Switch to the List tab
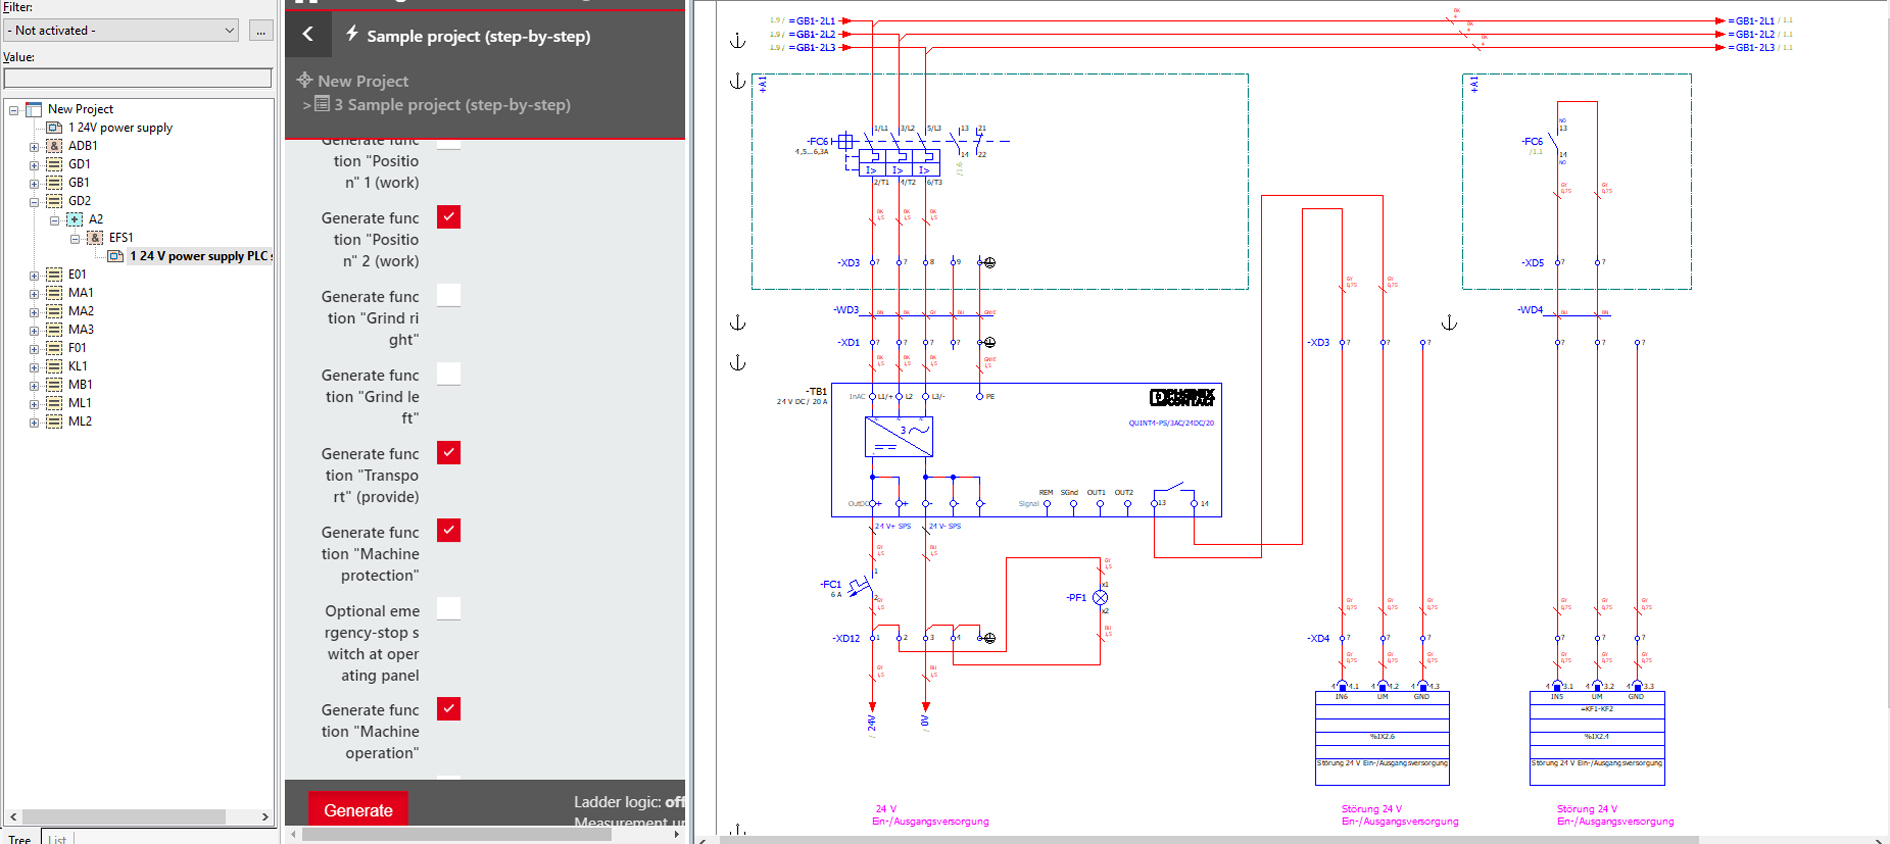The image size is (1890, 844). coord(57,838)
